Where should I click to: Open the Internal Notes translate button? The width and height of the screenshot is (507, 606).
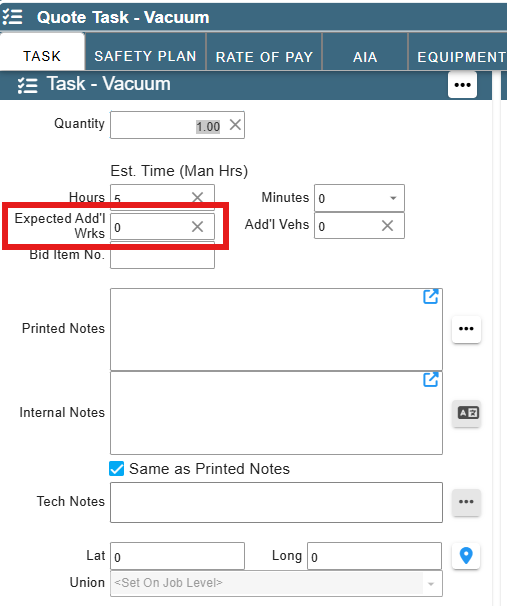pyautogui.click(x=468, y=413)
